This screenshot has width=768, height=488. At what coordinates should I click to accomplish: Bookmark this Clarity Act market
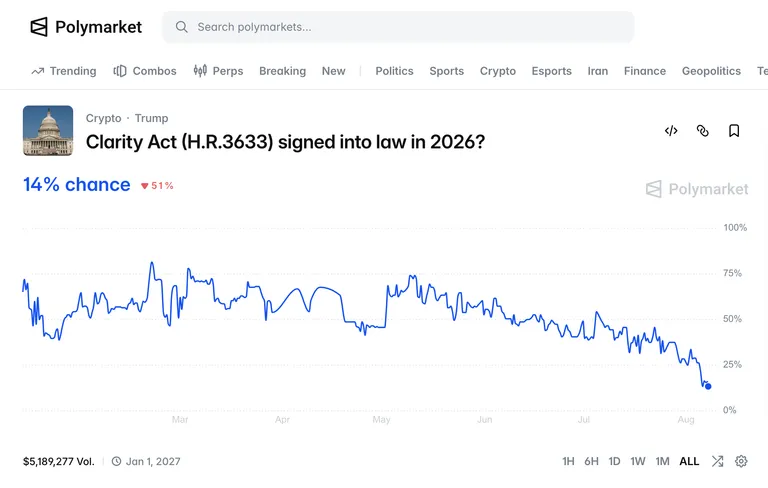734,131
